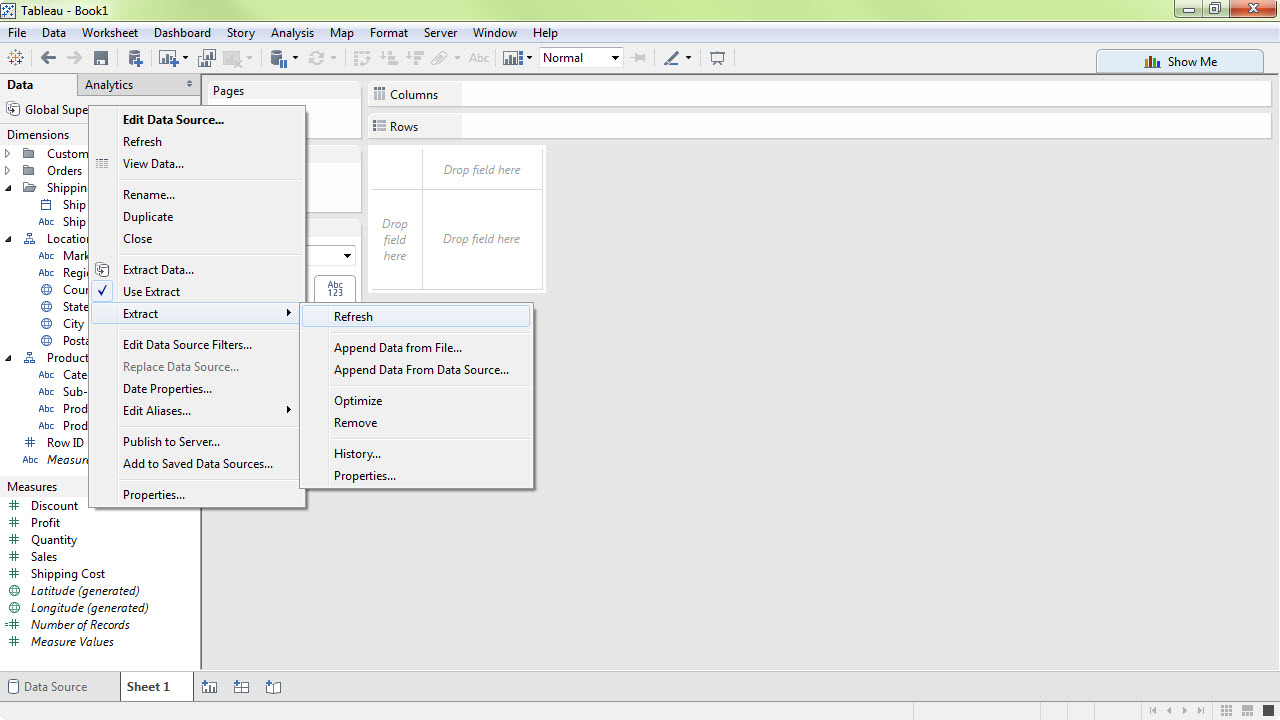Select the Latitude (generated) measure
The width and height of the screenshot is (1280, 720).
[85, 591]
